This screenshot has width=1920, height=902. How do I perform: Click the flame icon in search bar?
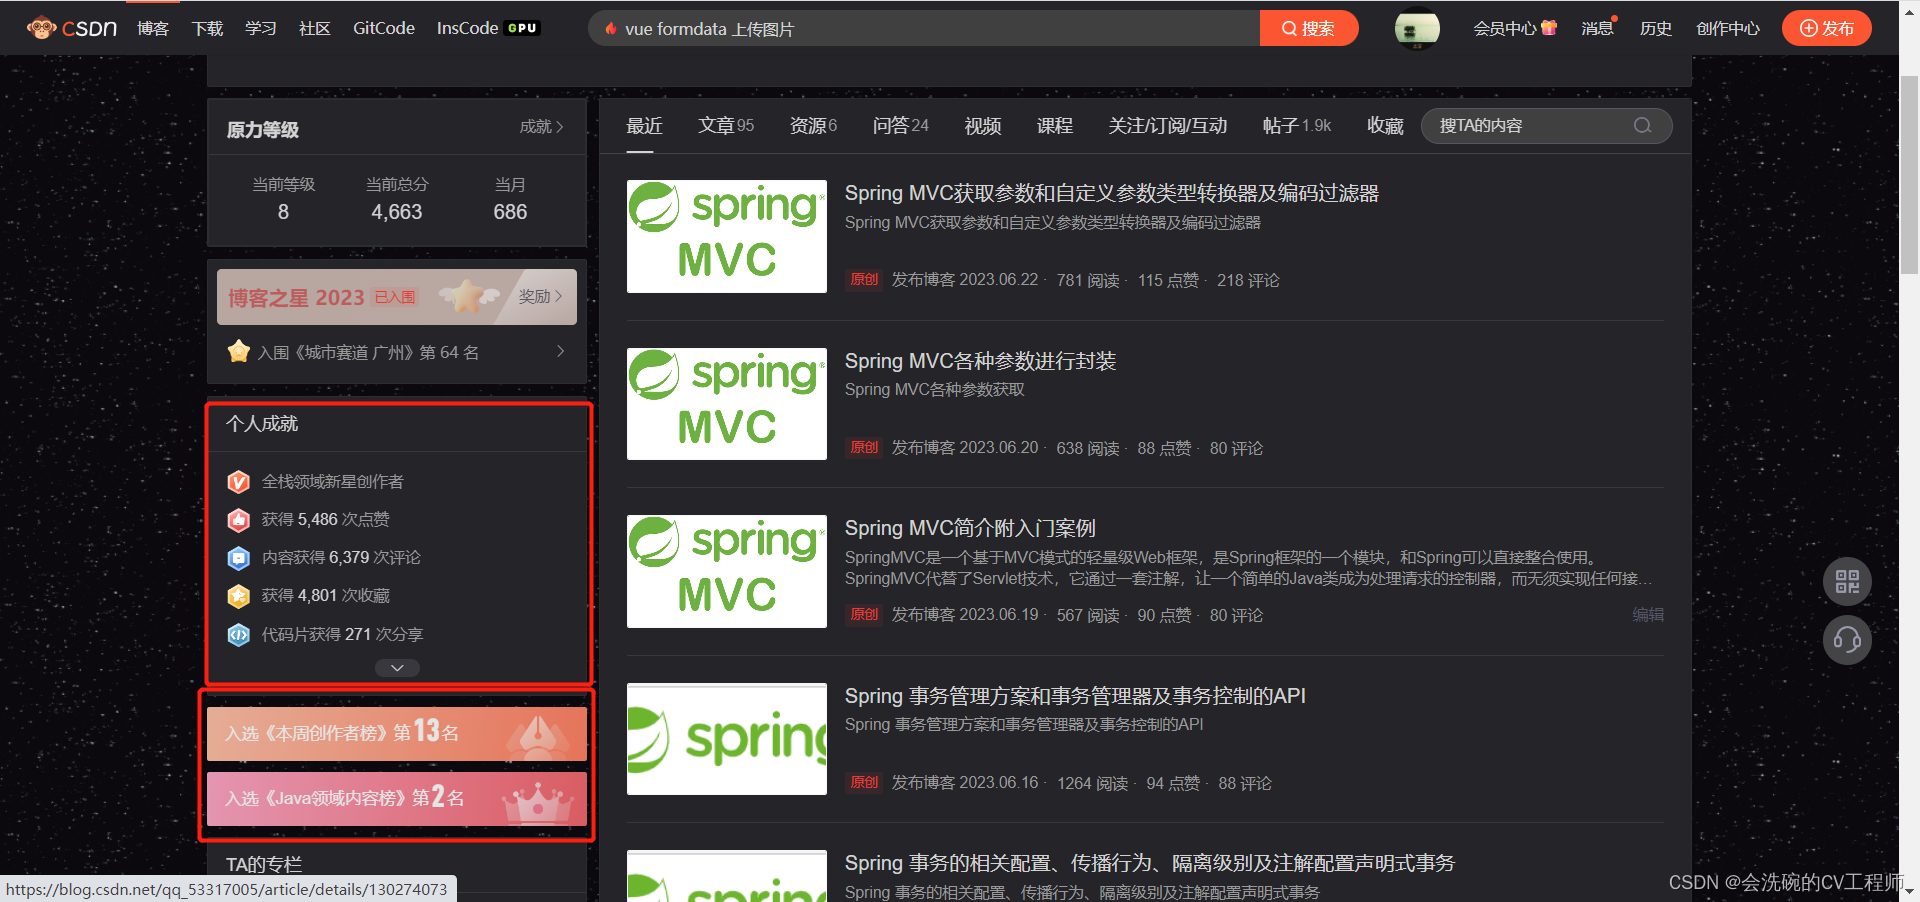[610, 29]
